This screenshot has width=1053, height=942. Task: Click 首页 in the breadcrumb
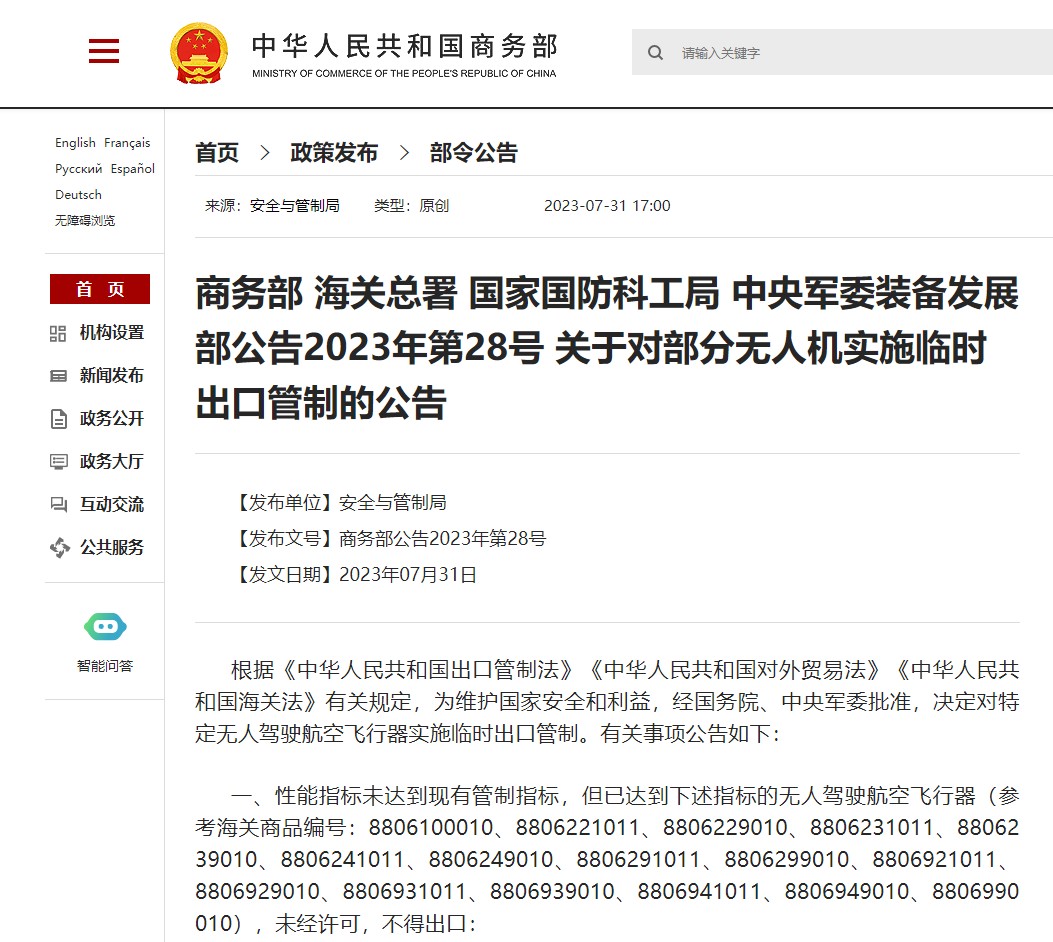coord(217,153)
